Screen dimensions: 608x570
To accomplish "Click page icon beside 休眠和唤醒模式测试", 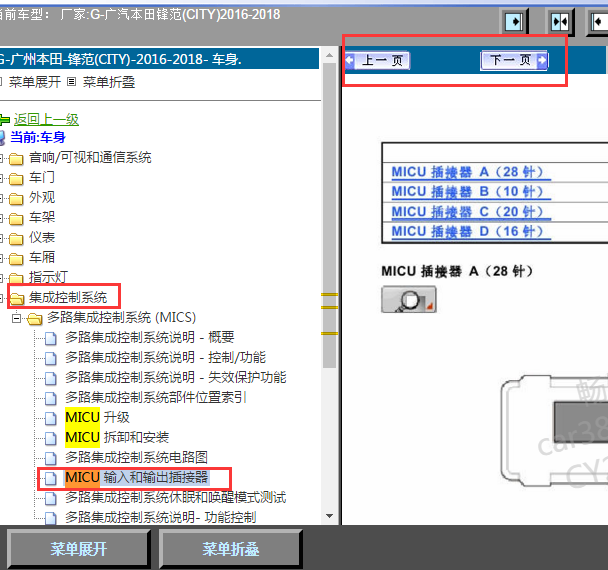I will coord(50,498).
